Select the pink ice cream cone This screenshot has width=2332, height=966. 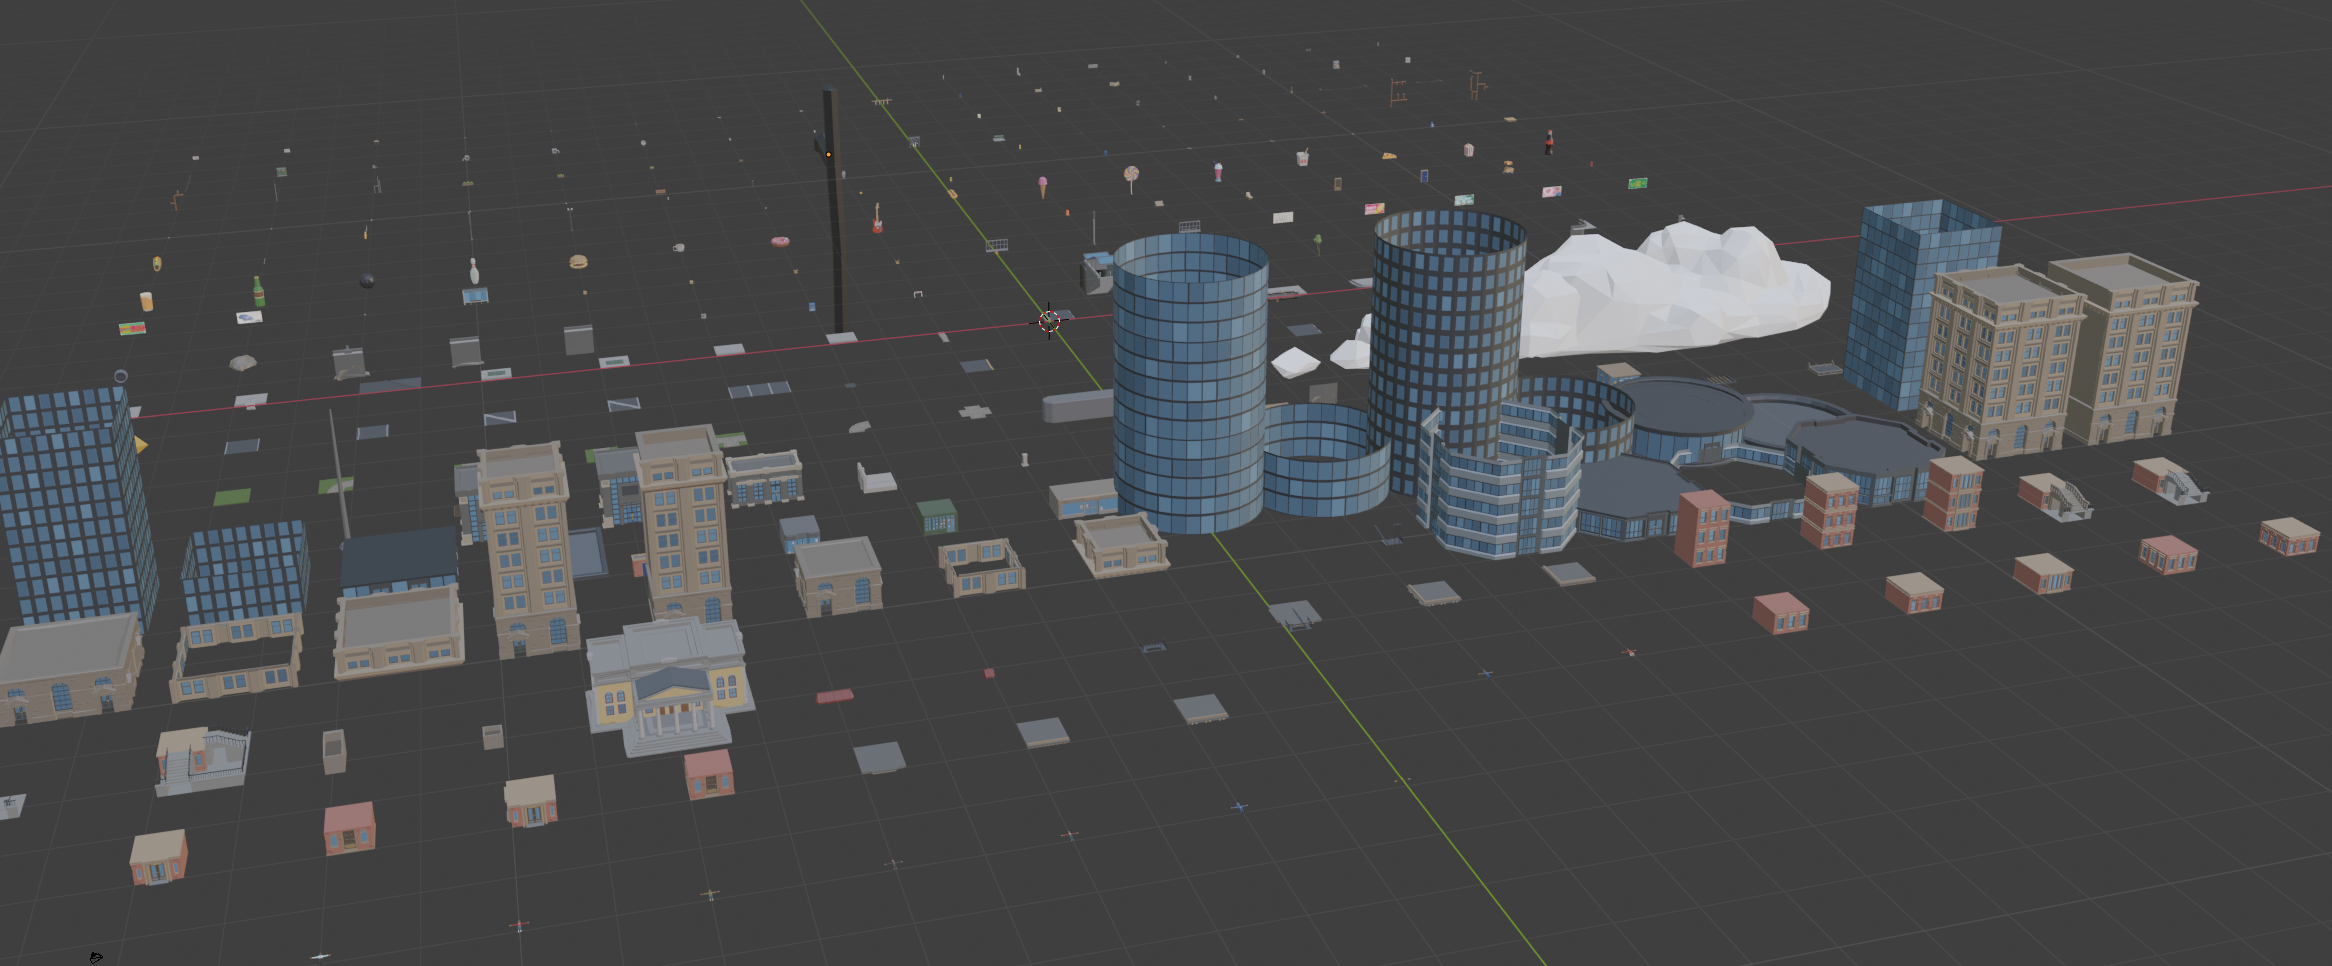(1043, 186)
